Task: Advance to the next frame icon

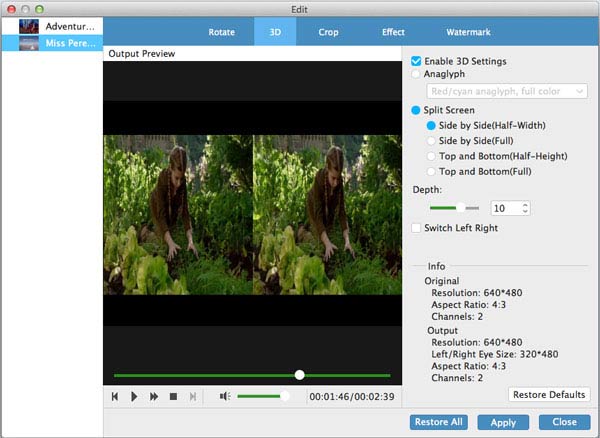Action: pos(193,397)
